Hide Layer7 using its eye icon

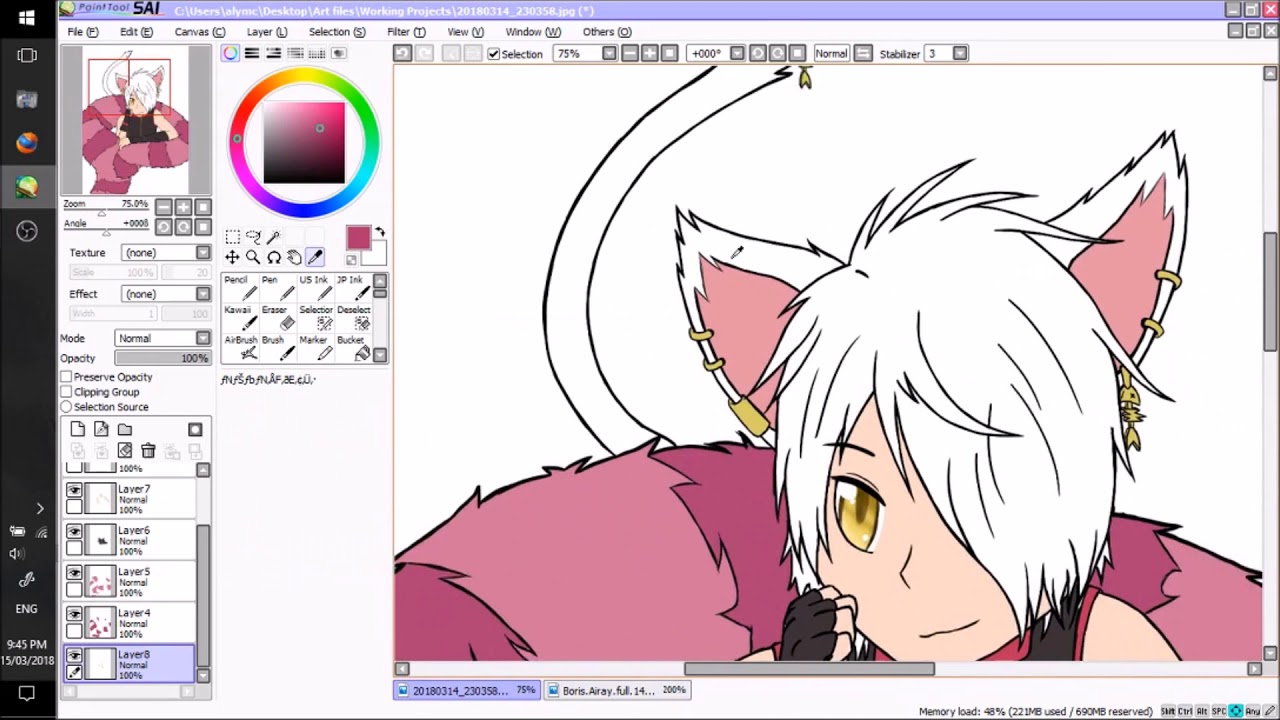click(74, 490)
